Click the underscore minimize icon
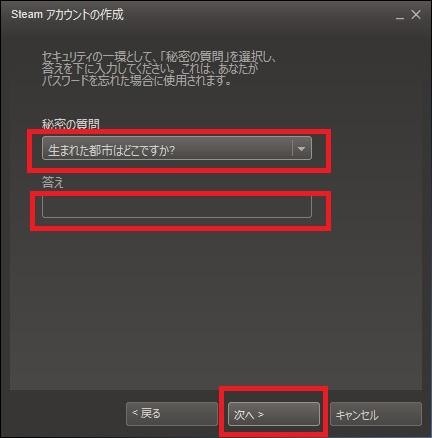This screenshot has width=432, height=438. (x=400, y=18)
